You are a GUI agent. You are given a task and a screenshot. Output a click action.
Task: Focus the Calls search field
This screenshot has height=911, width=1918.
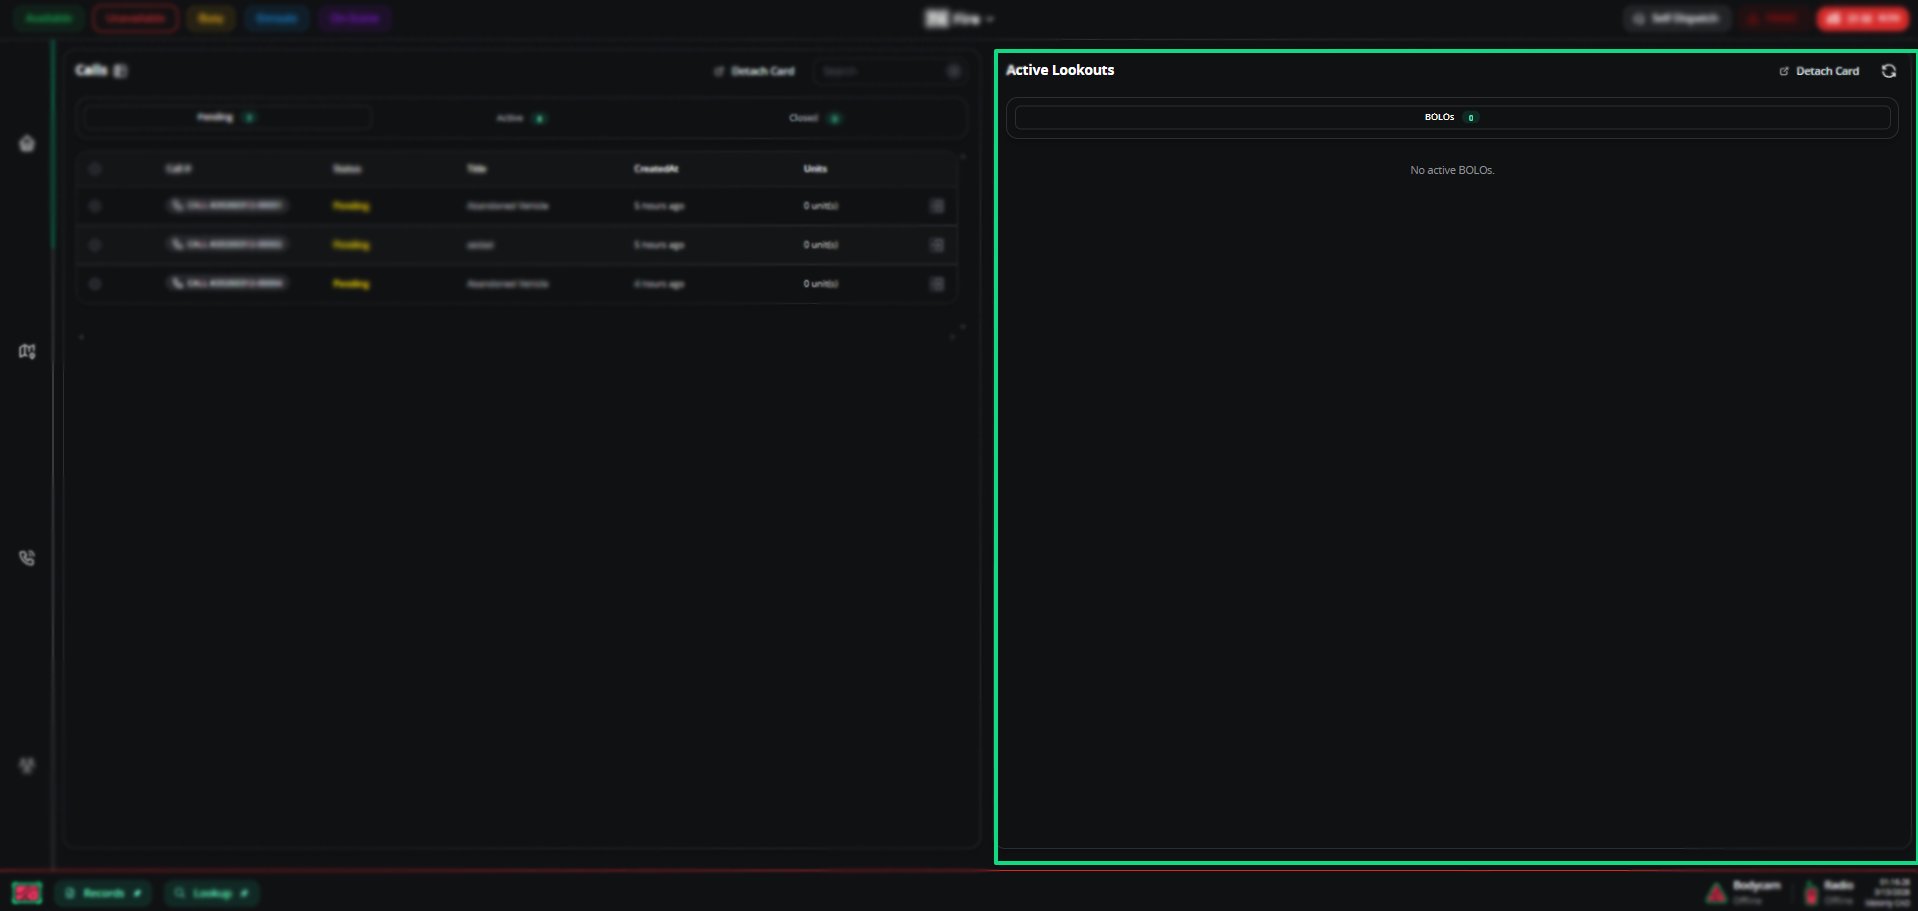pyautogui.click(x=888, y=71)
